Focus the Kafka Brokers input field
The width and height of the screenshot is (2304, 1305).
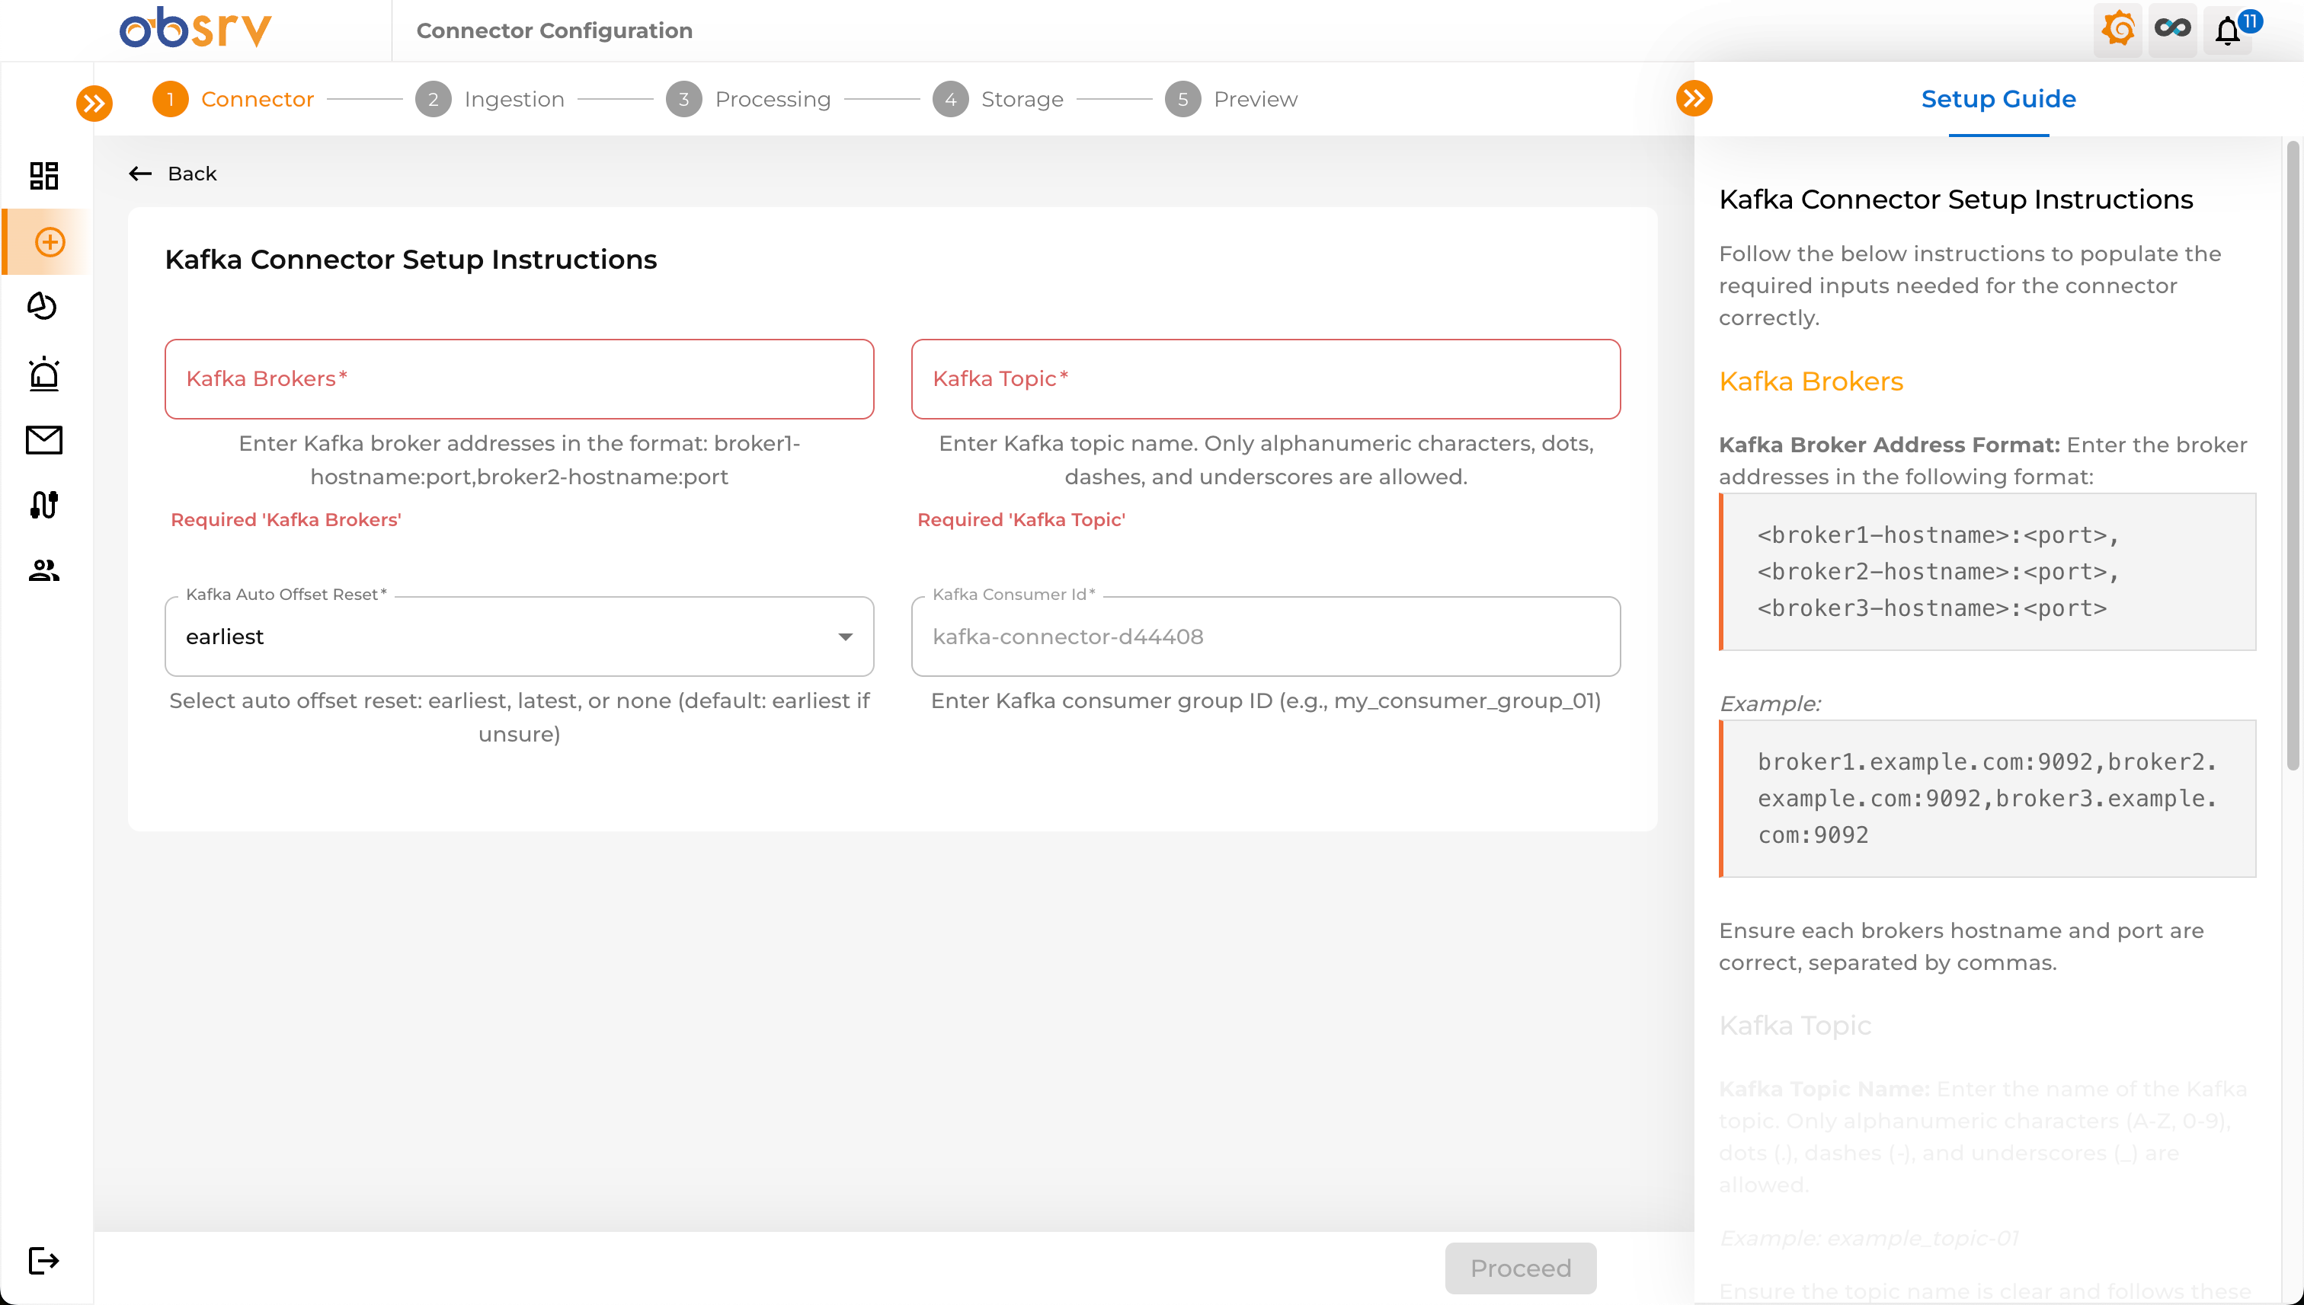(x=519, y=379)
